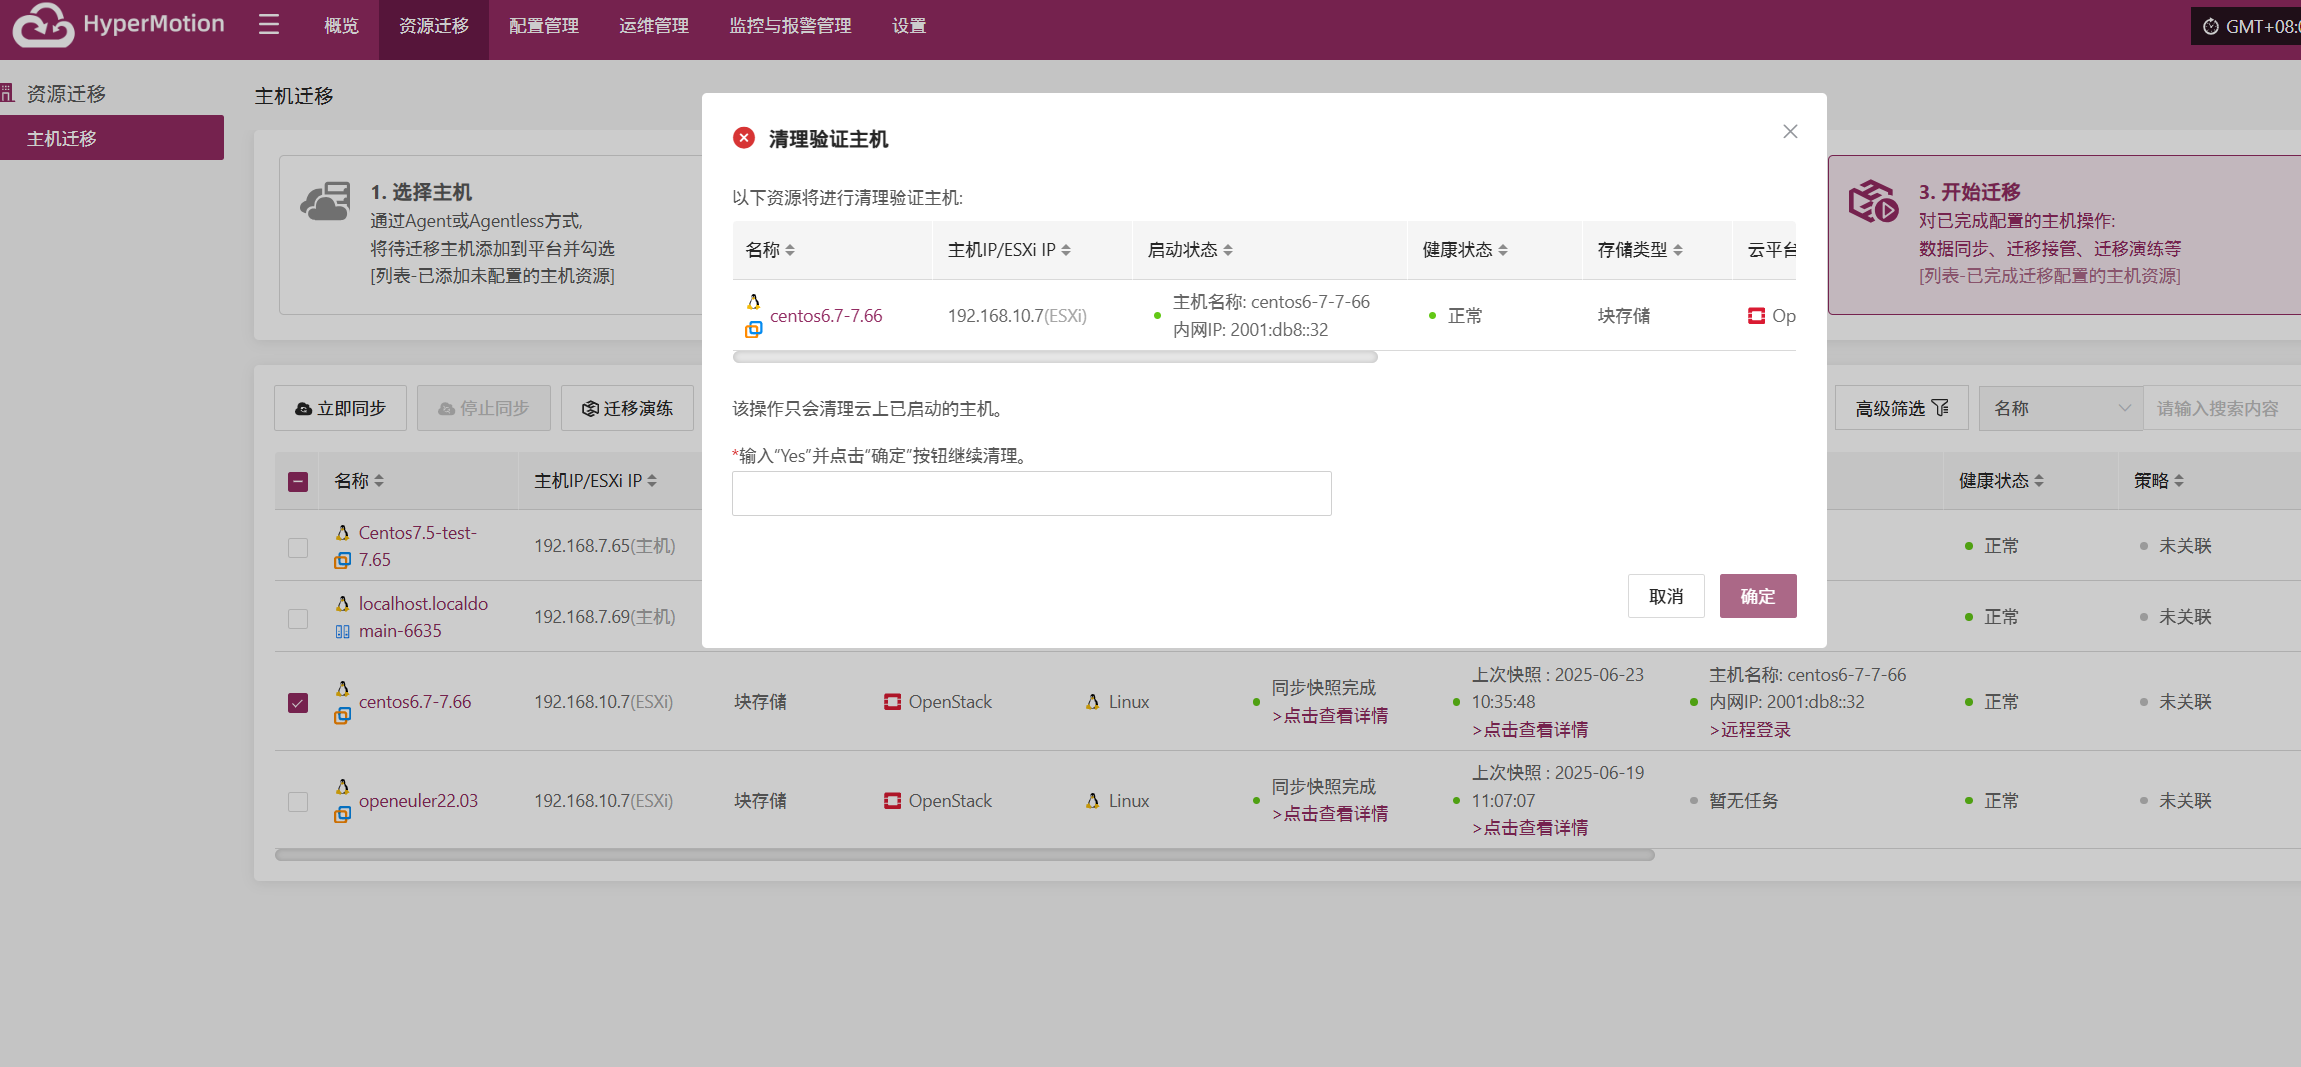The height and width of the screenshot is (1067, 2301).
Task: Click the Yes confirmation input field
Action: pos(1032,494)
